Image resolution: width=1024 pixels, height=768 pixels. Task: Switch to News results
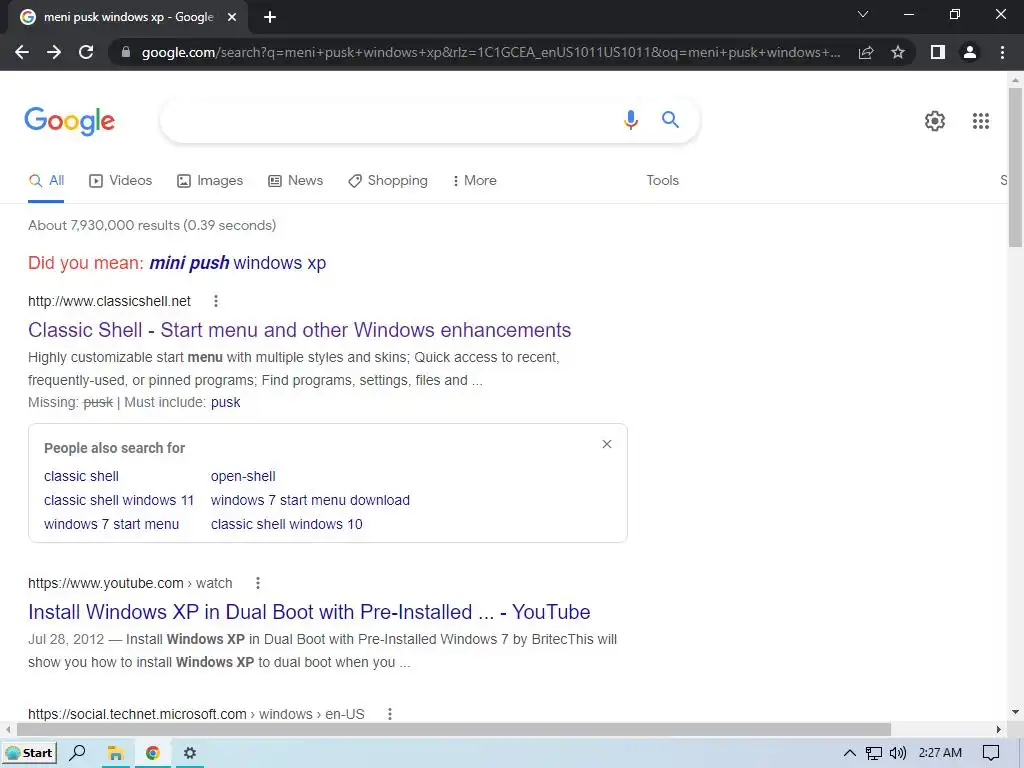(296, 180)
